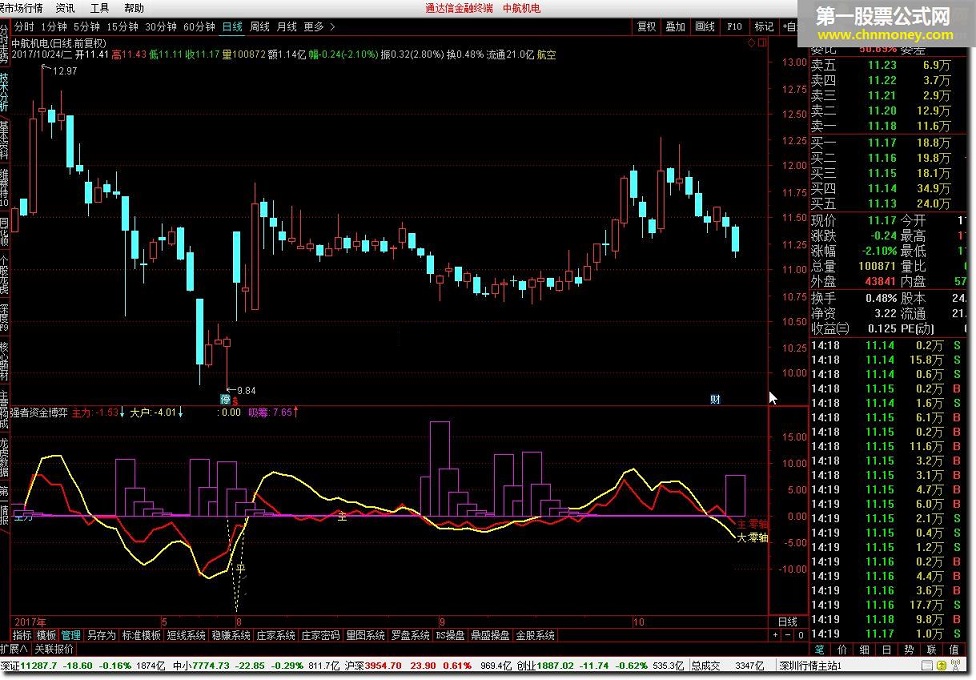Screen dimensions: 976x680
Task: Switch chart to 分时 period
Action: [x=24, y=27]
